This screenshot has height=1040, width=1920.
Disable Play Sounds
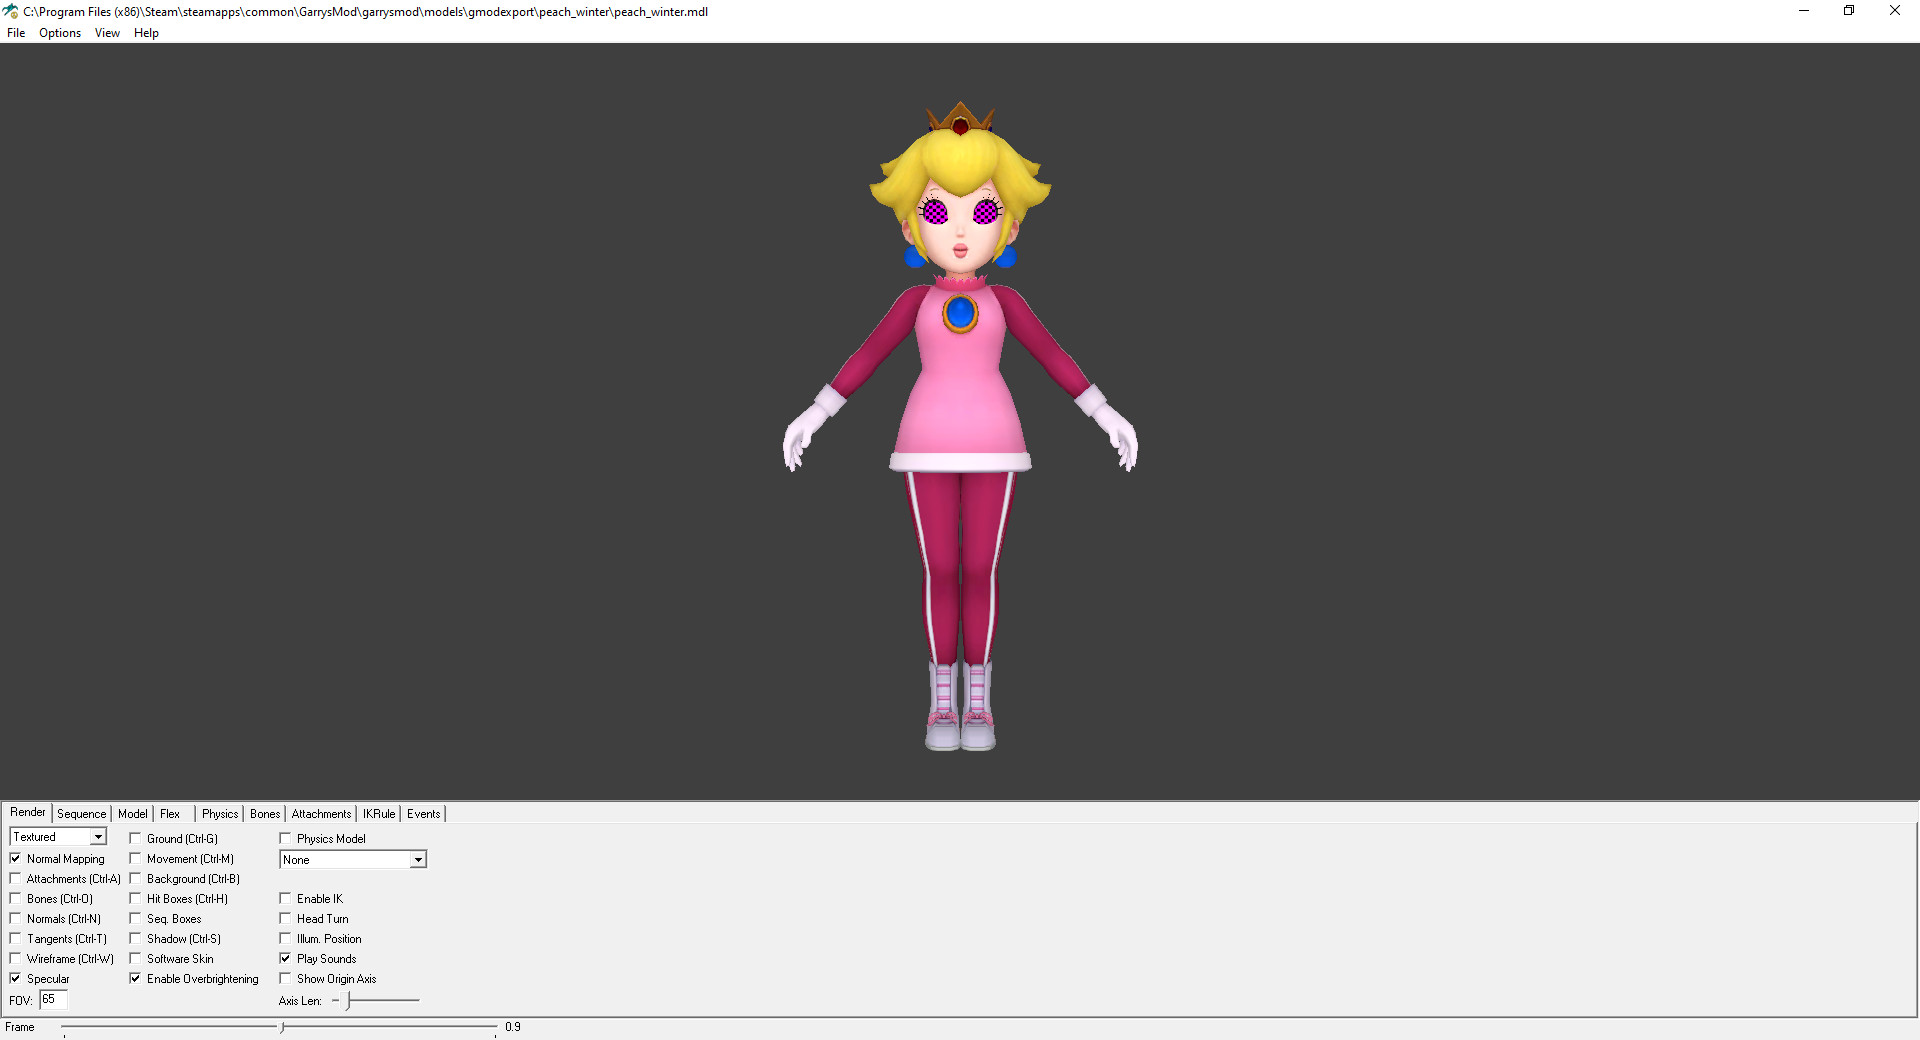[286, 958]
